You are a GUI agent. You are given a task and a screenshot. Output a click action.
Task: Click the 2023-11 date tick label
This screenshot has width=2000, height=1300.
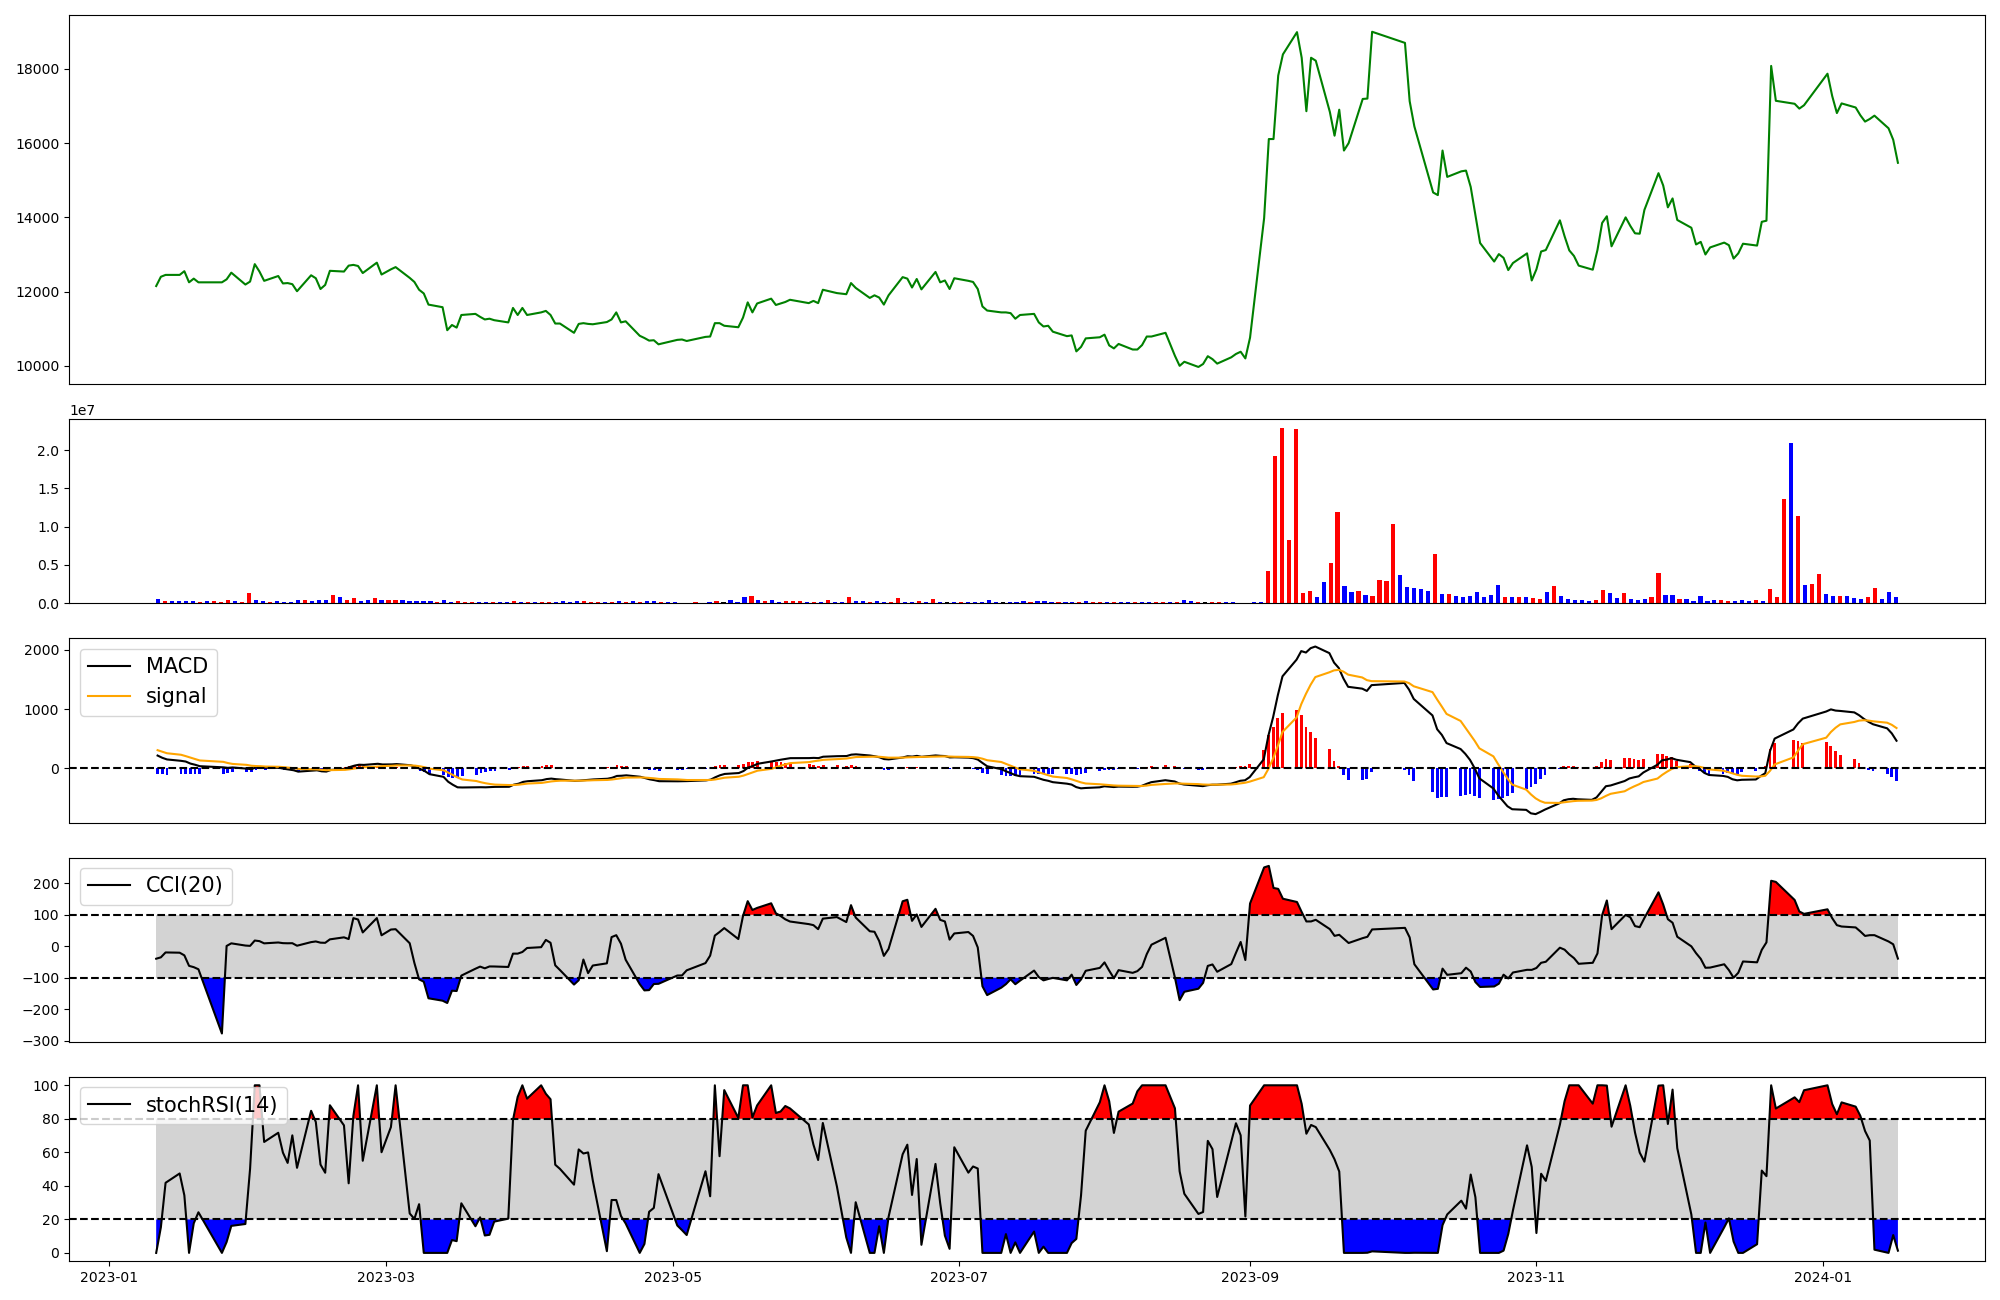1535,1277
